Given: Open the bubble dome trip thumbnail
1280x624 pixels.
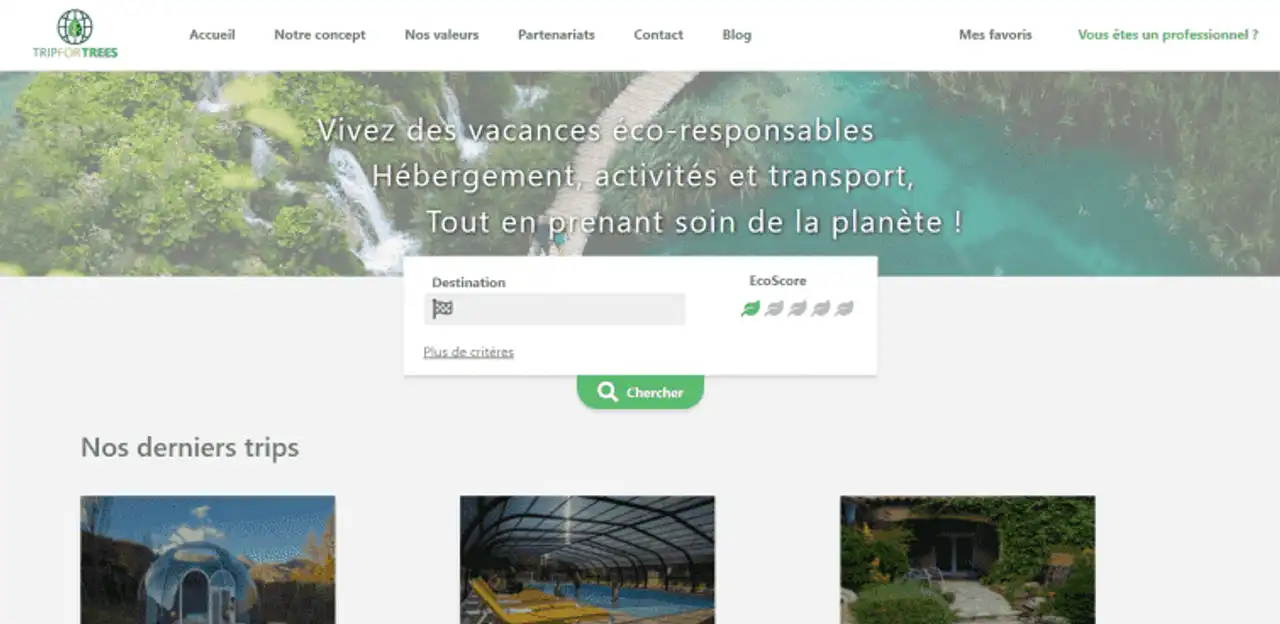Looking at the screenshot, I should (208, 560).
